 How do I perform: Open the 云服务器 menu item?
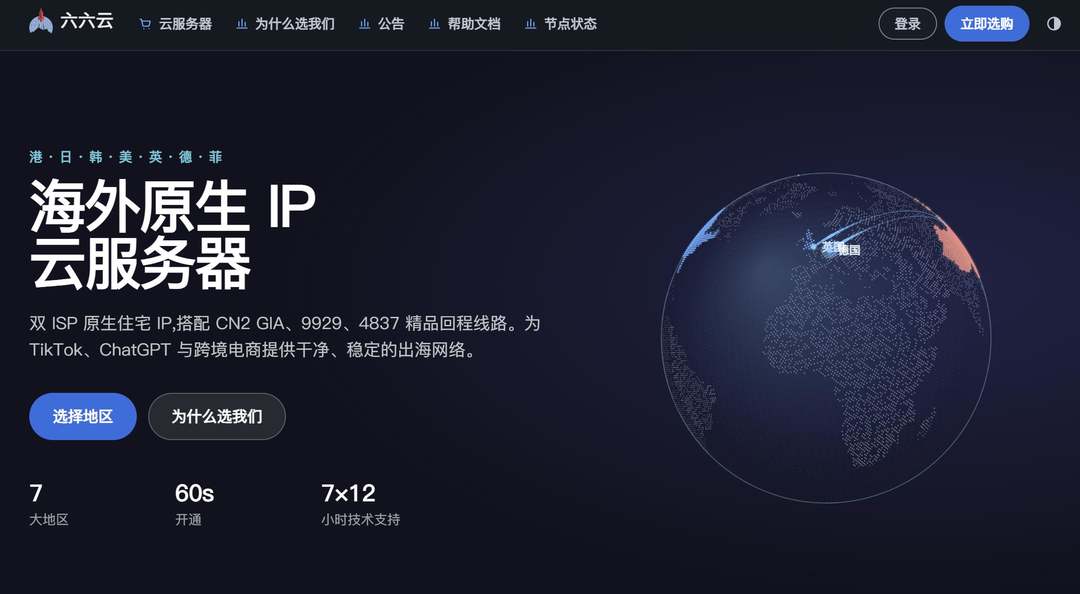(x=185, y=24)
